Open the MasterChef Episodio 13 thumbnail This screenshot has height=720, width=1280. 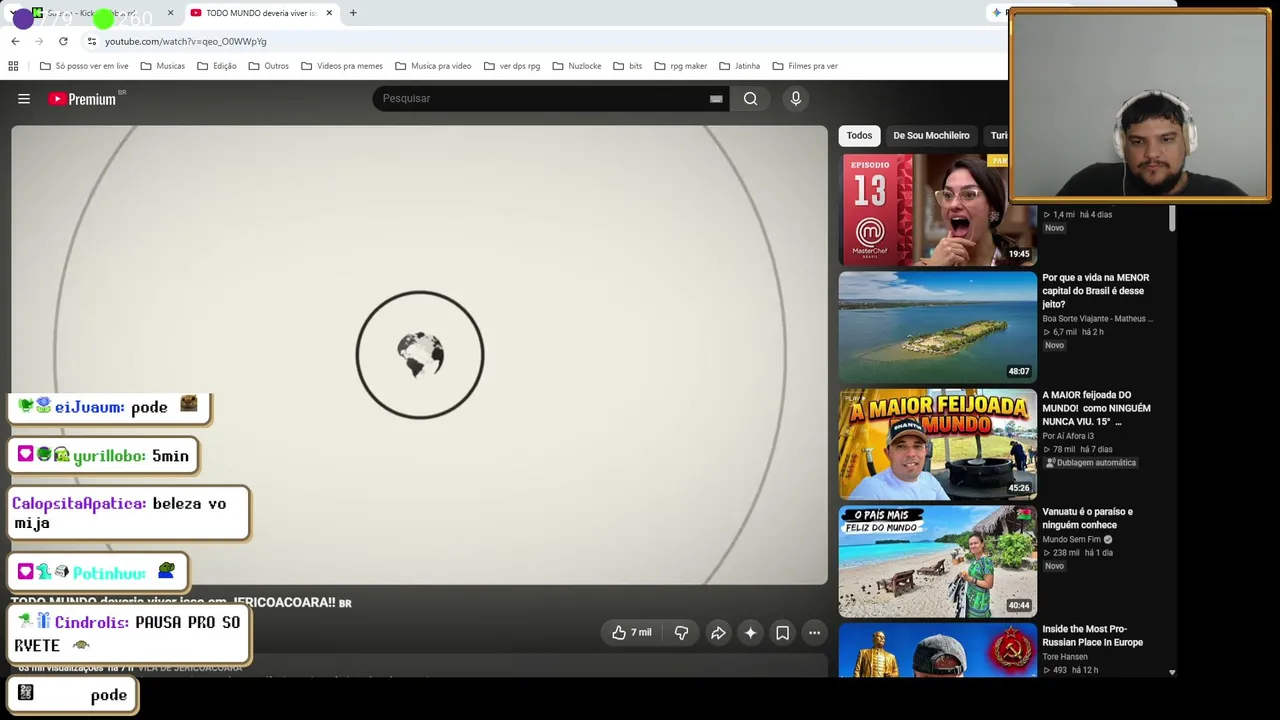click(938, 209)
